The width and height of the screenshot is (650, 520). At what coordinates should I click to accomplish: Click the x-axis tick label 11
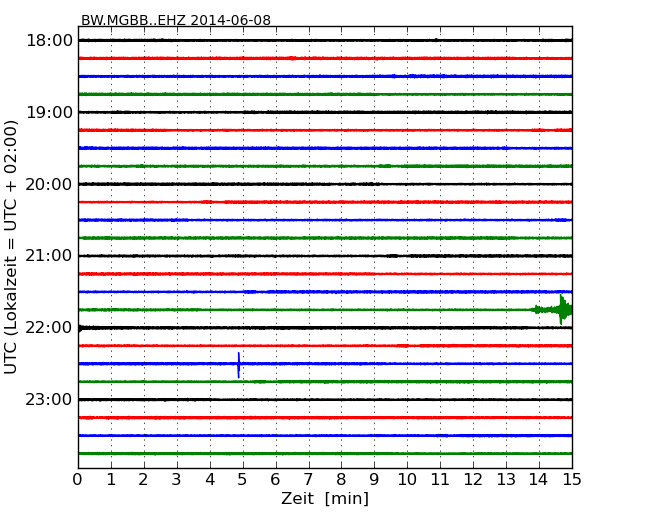tap(440, 480)
